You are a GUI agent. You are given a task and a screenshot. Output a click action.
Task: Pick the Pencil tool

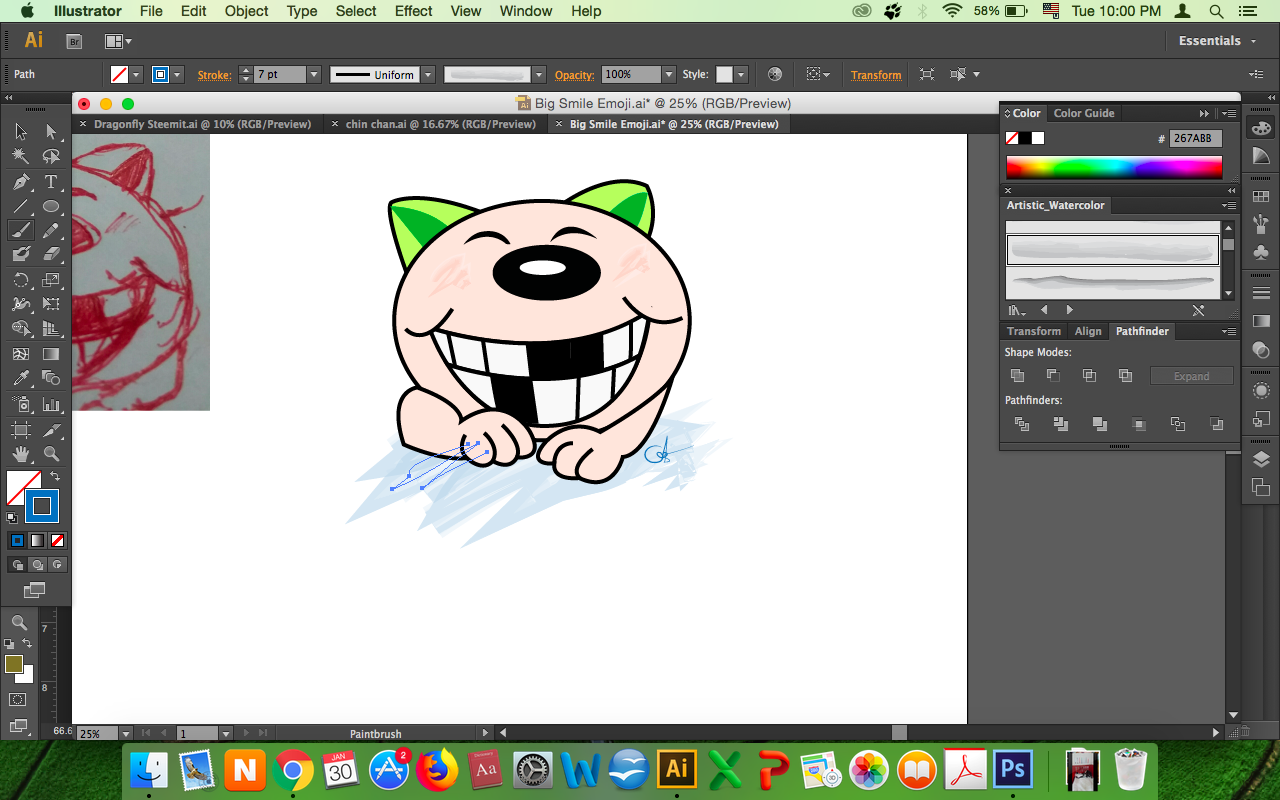point(51,230)
